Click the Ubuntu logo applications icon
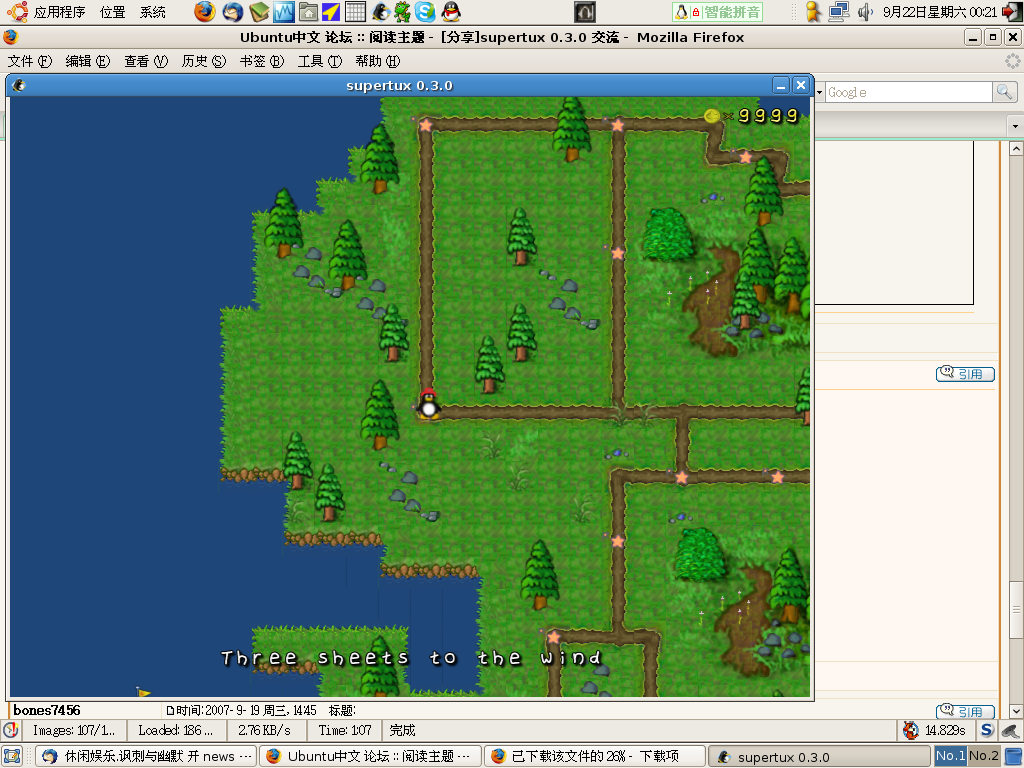Screen dimensions: 1024x768 tap(17, 12)
